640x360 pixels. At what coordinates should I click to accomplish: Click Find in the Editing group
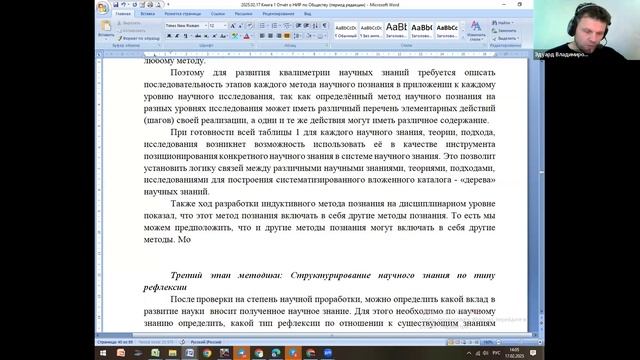click(x=503, y=23)
